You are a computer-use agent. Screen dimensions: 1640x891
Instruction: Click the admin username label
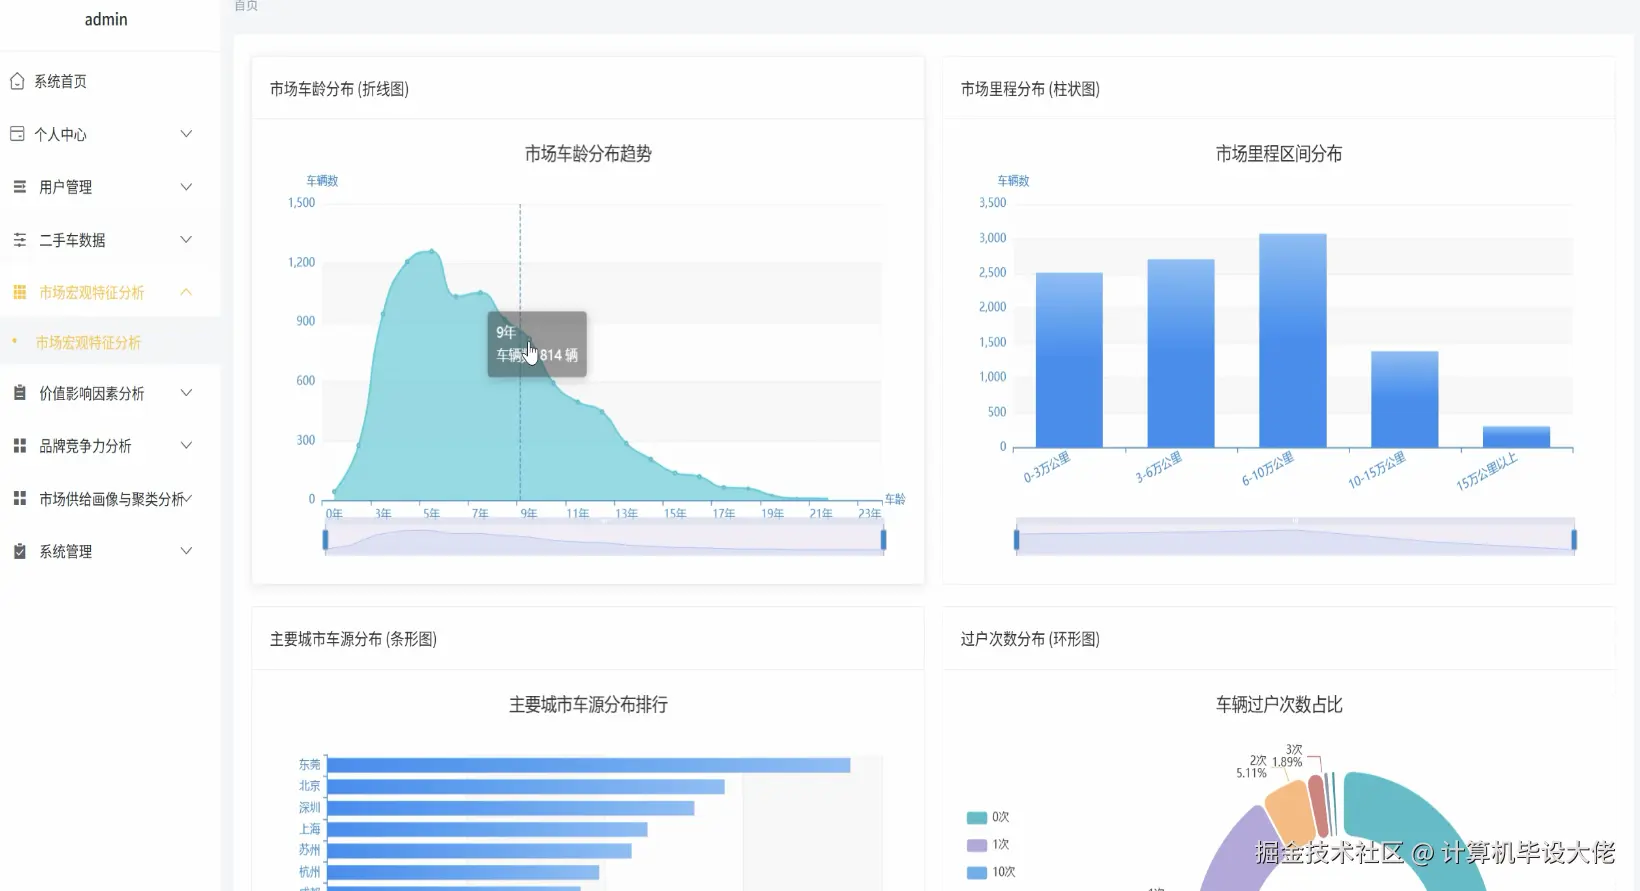pyautogui.click(x=106, y=19)
